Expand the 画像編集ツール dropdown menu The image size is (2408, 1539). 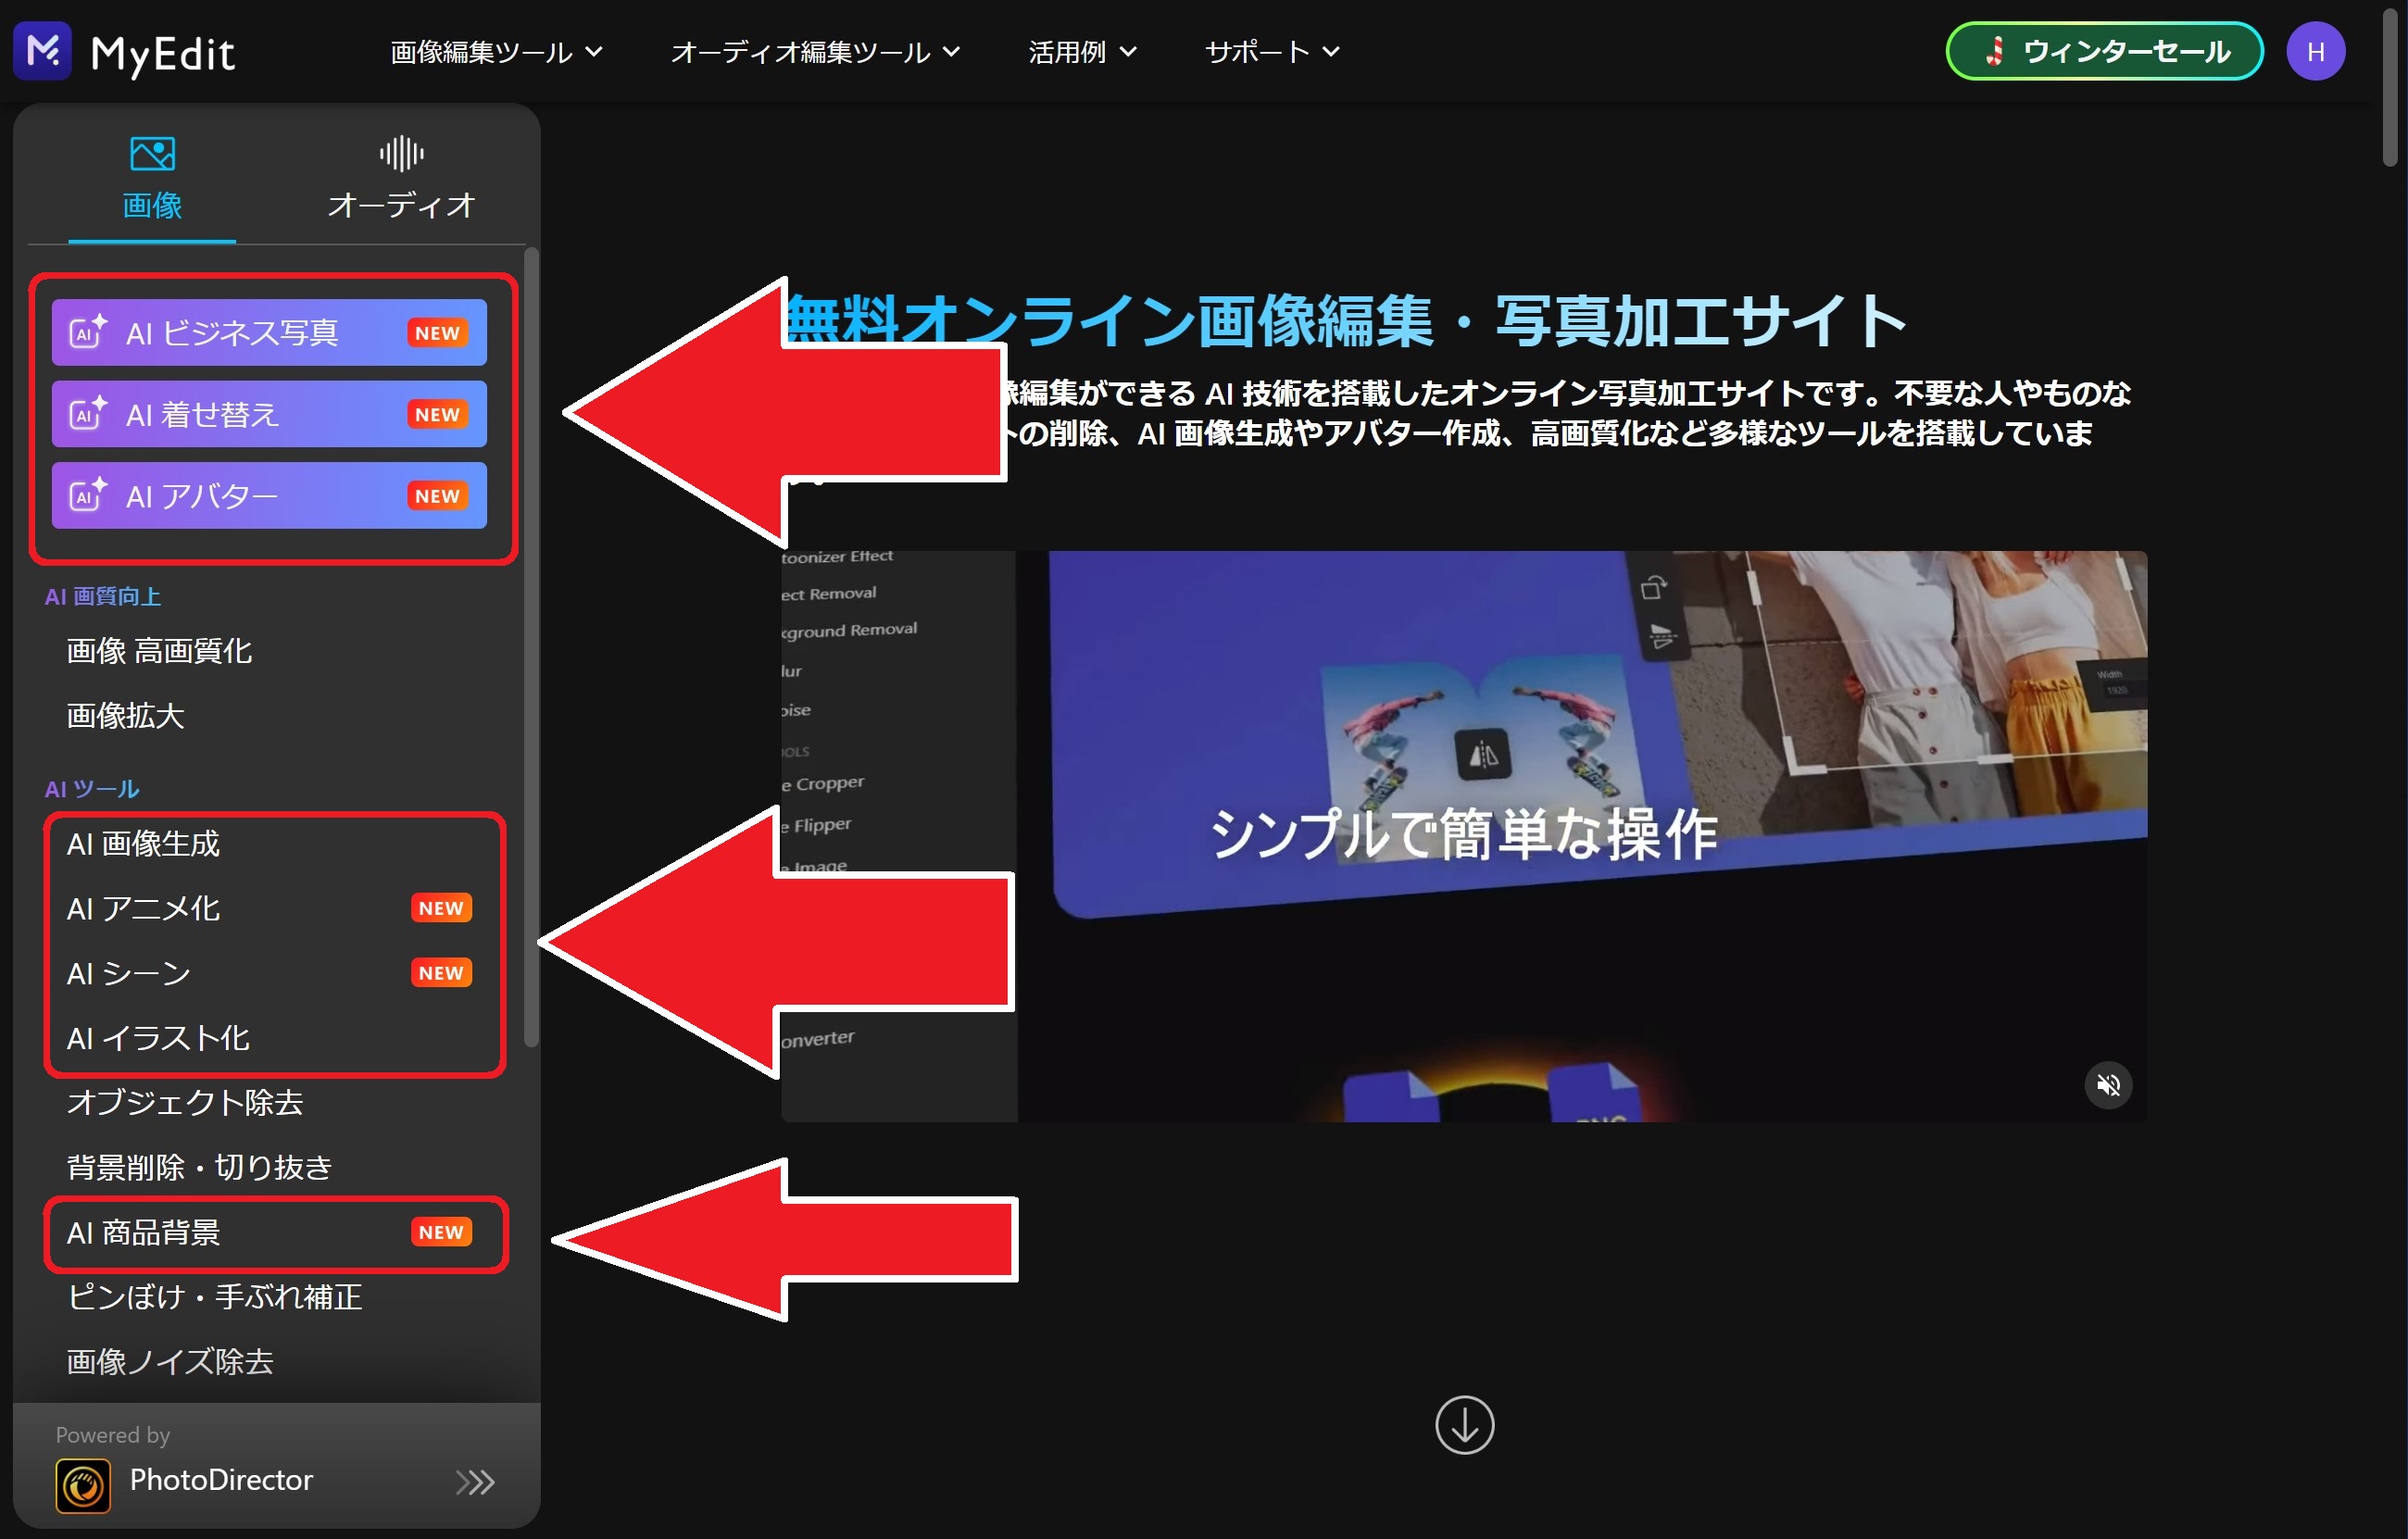click(x=496, y=52)
